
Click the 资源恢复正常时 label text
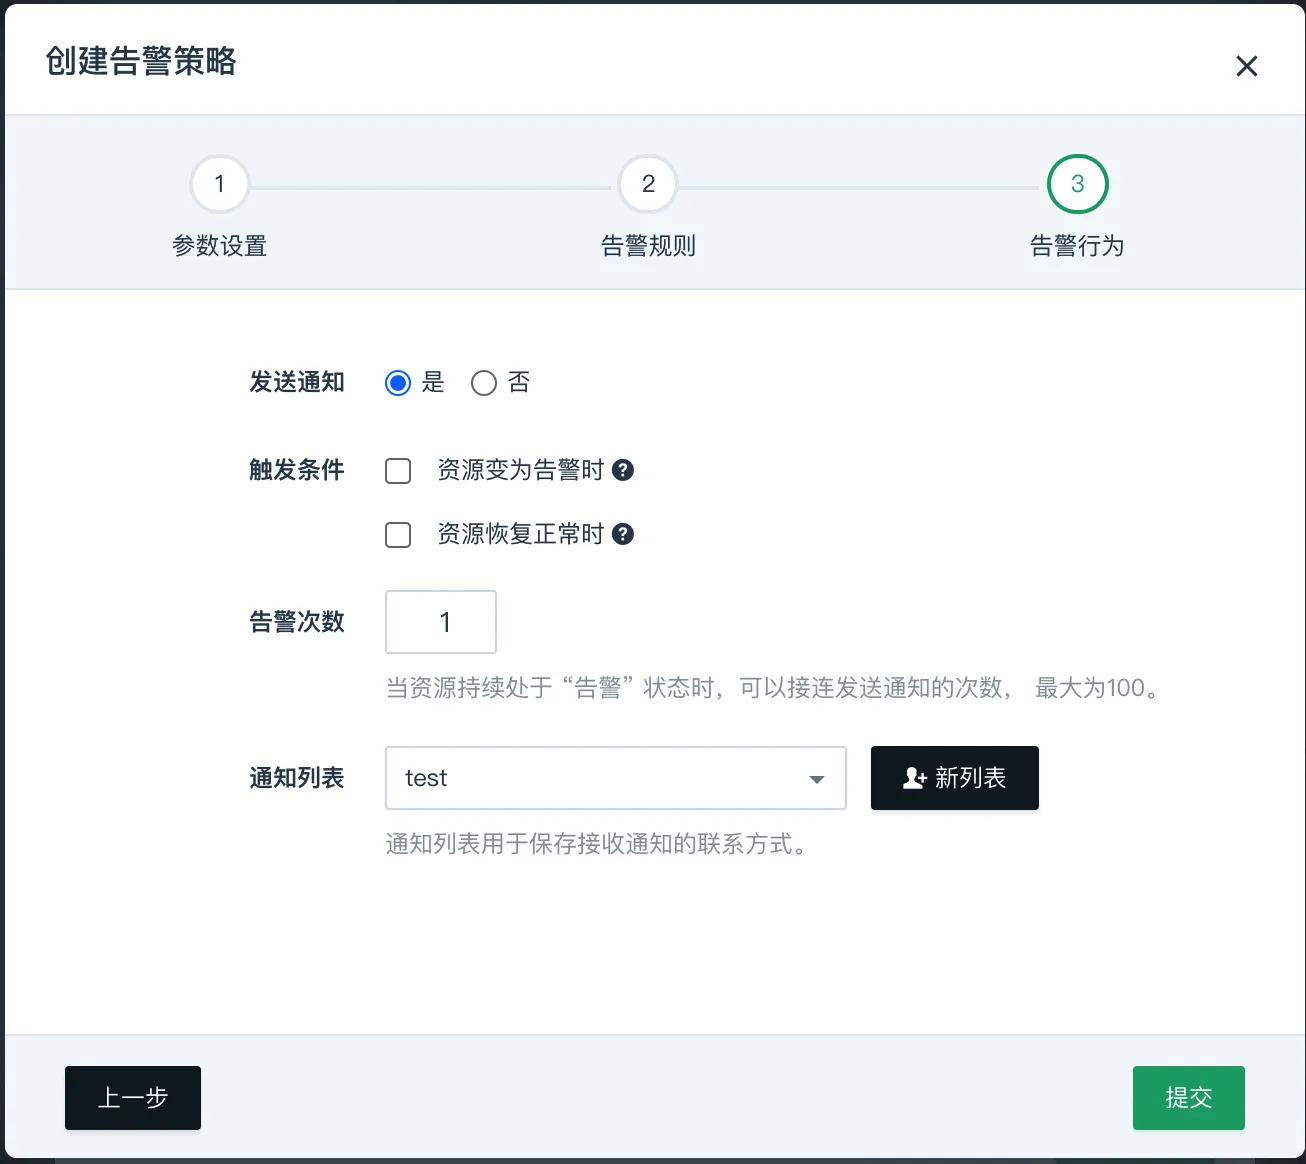[521, 534]
